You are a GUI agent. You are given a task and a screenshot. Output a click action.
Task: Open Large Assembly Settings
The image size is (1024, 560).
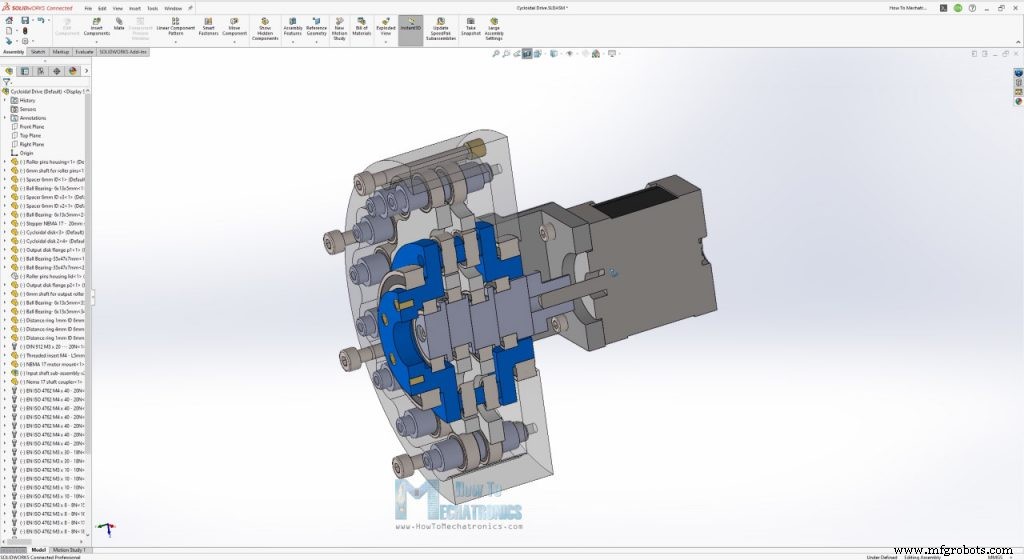click(x=494, y=29)
